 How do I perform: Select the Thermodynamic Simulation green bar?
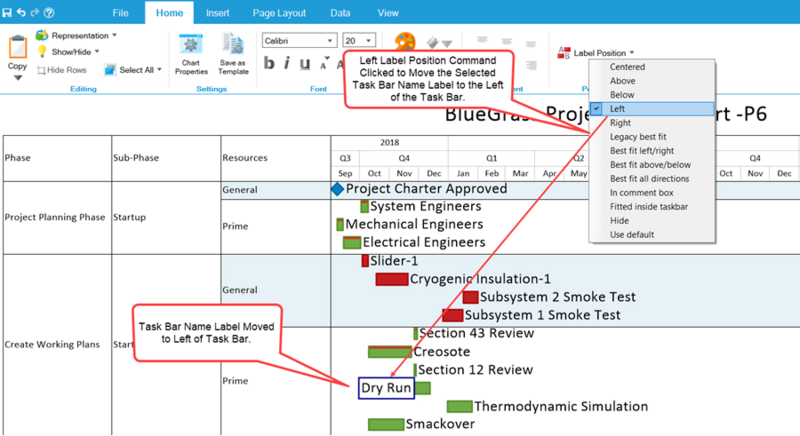(460, 406)
